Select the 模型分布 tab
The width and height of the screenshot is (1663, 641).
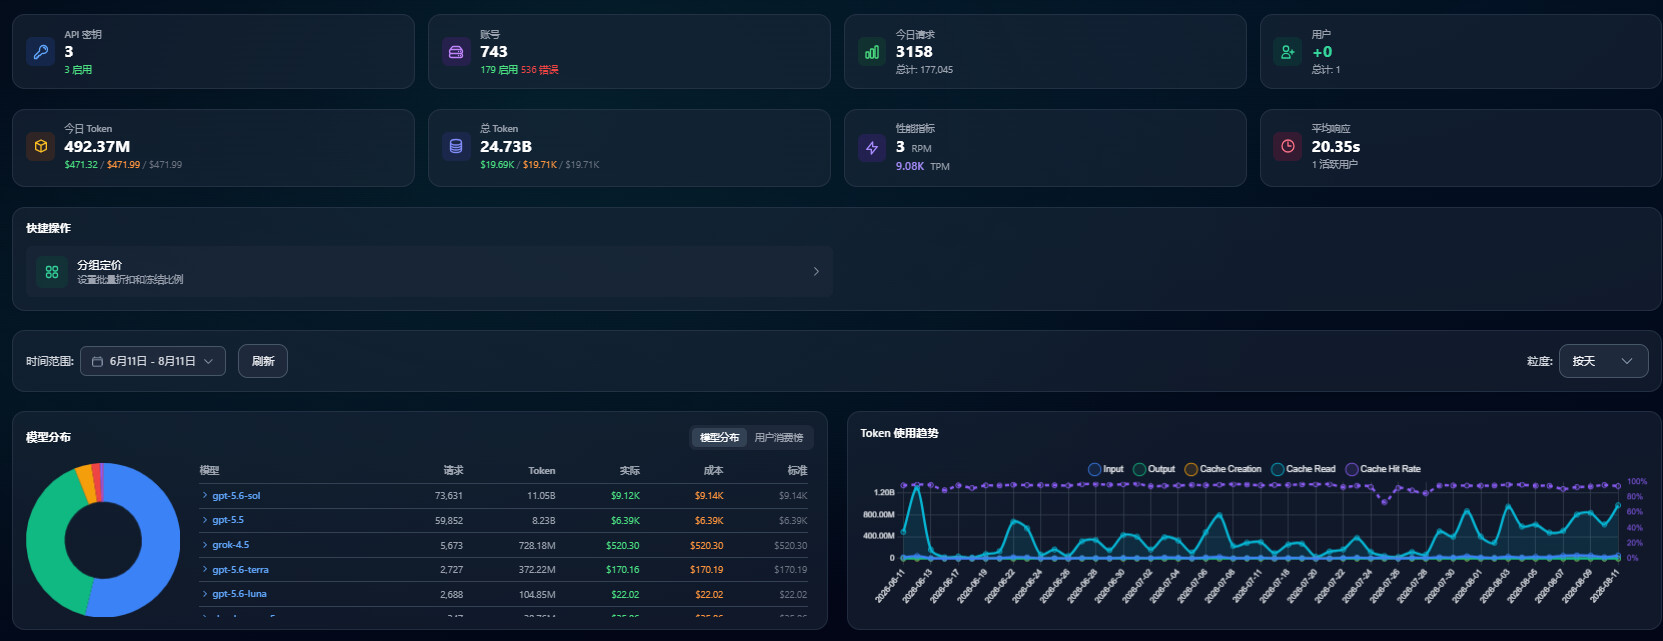click(x=719, y=438)
